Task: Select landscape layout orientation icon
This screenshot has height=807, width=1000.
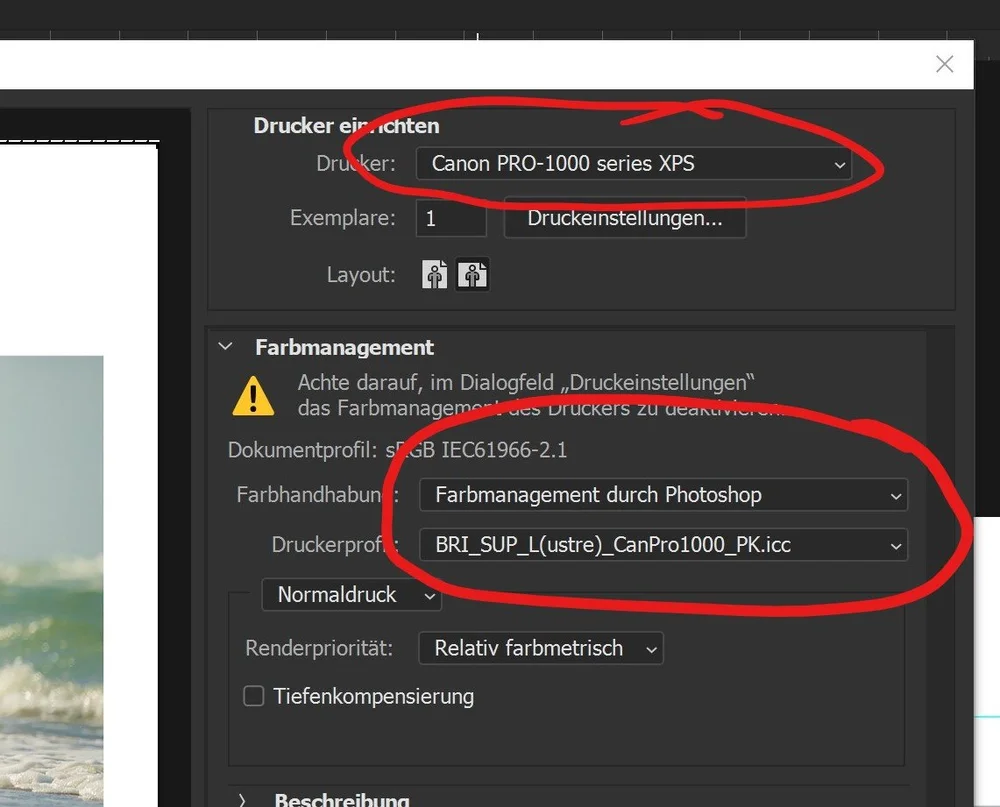Action: [472, 275]
